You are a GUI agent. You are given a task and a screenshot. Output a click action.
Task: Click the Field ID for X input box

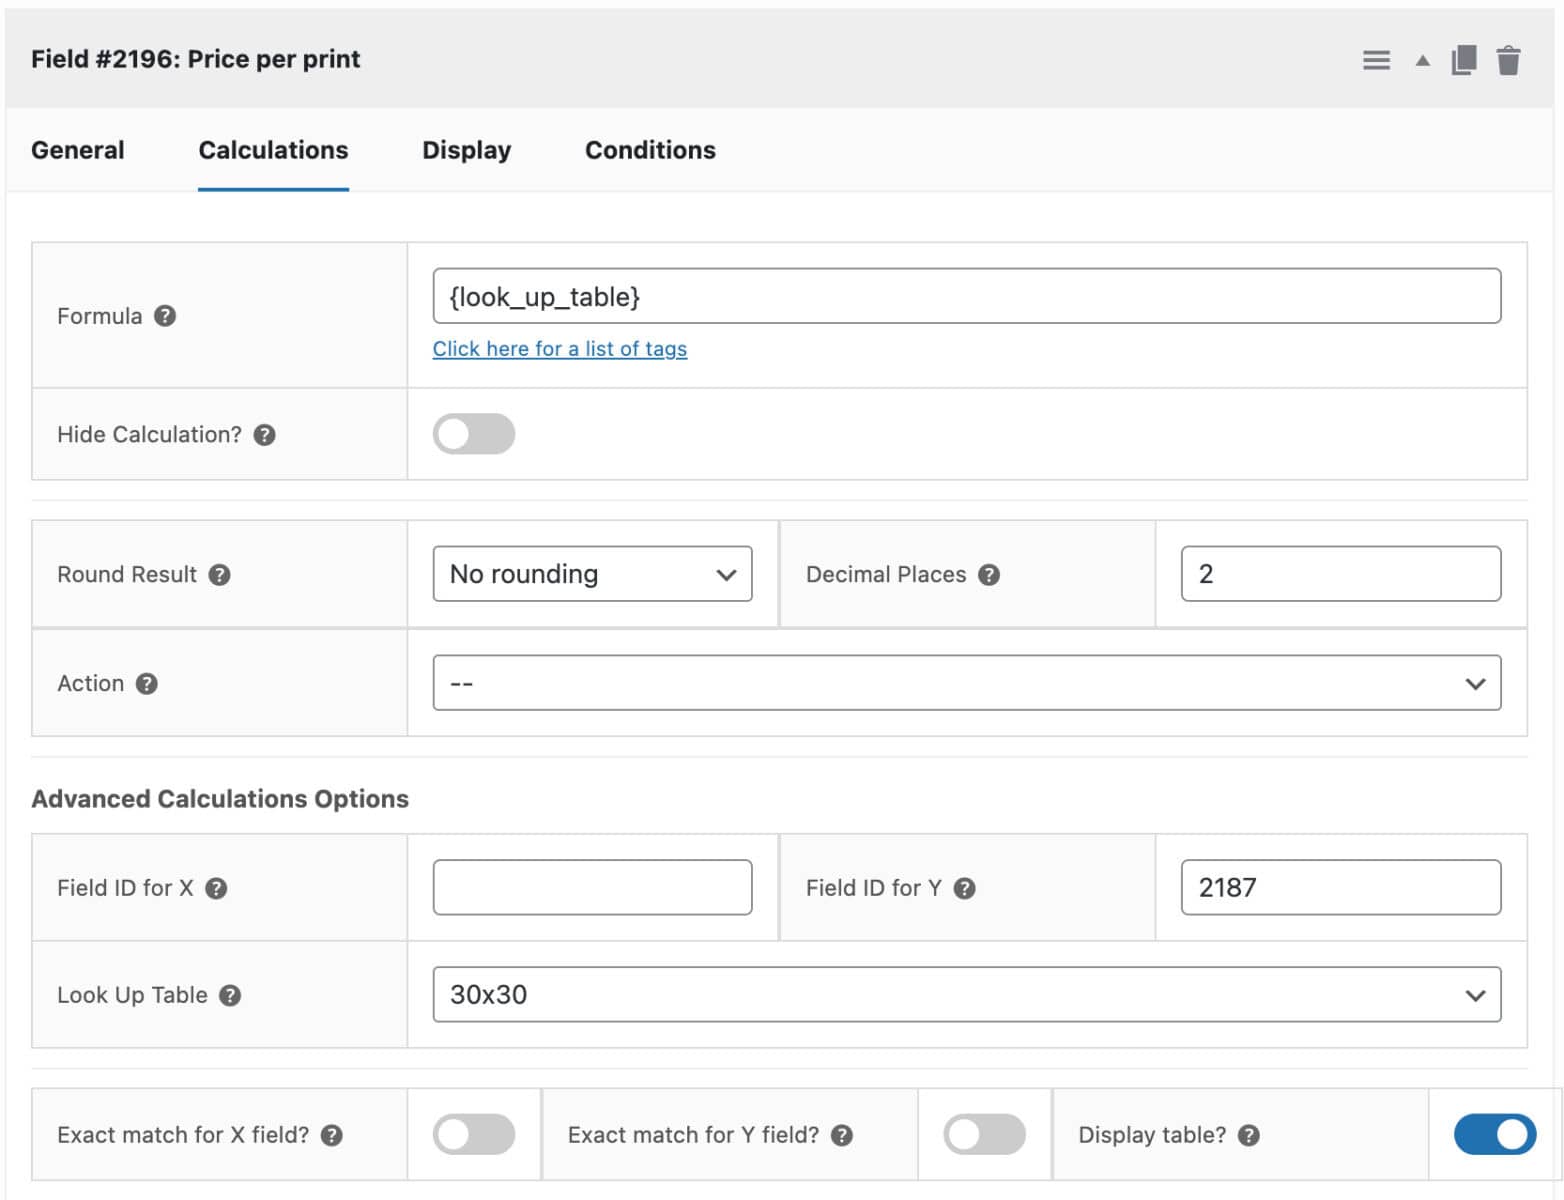pyautogui.click(x=592, y=887)
